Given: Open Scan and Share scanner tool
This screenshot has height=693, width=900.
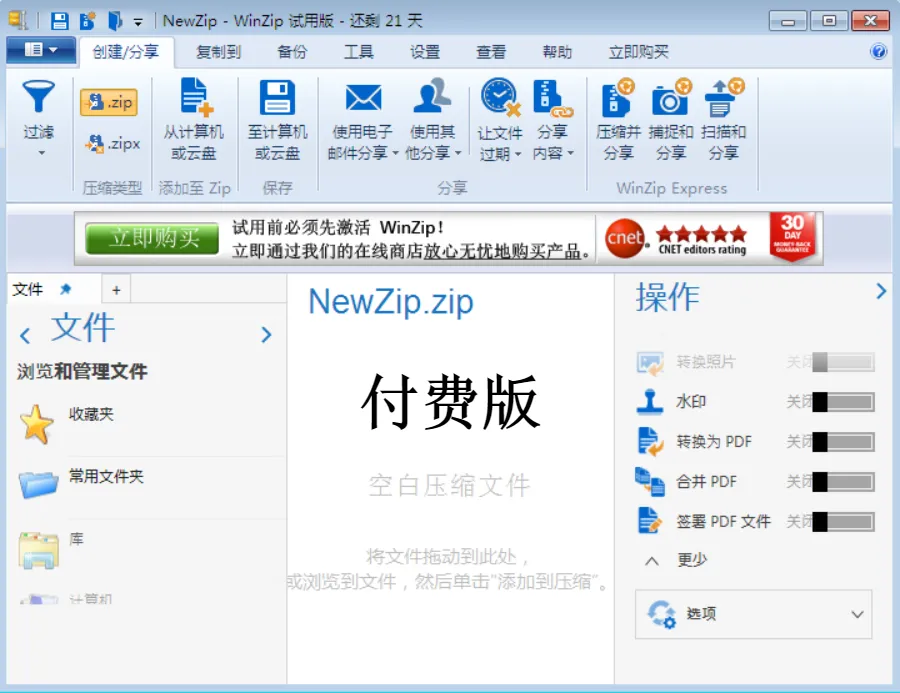Looking at the screenshot, I should pyautogui.click(x=723, y=119).
